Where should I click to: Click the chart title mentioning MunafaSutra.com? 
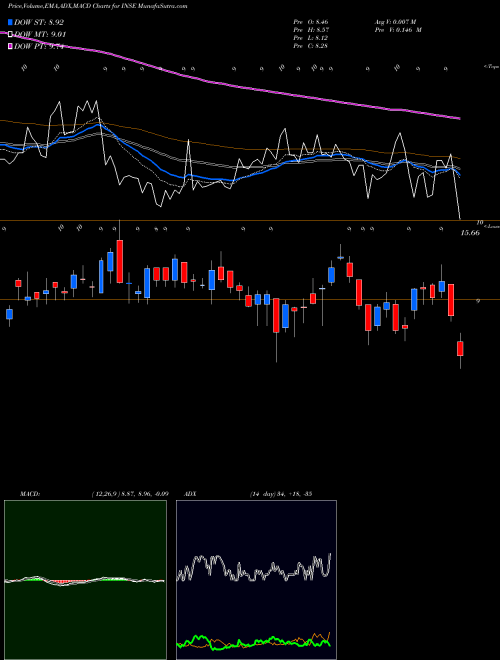pyautogui.click(x=97, y=6)
